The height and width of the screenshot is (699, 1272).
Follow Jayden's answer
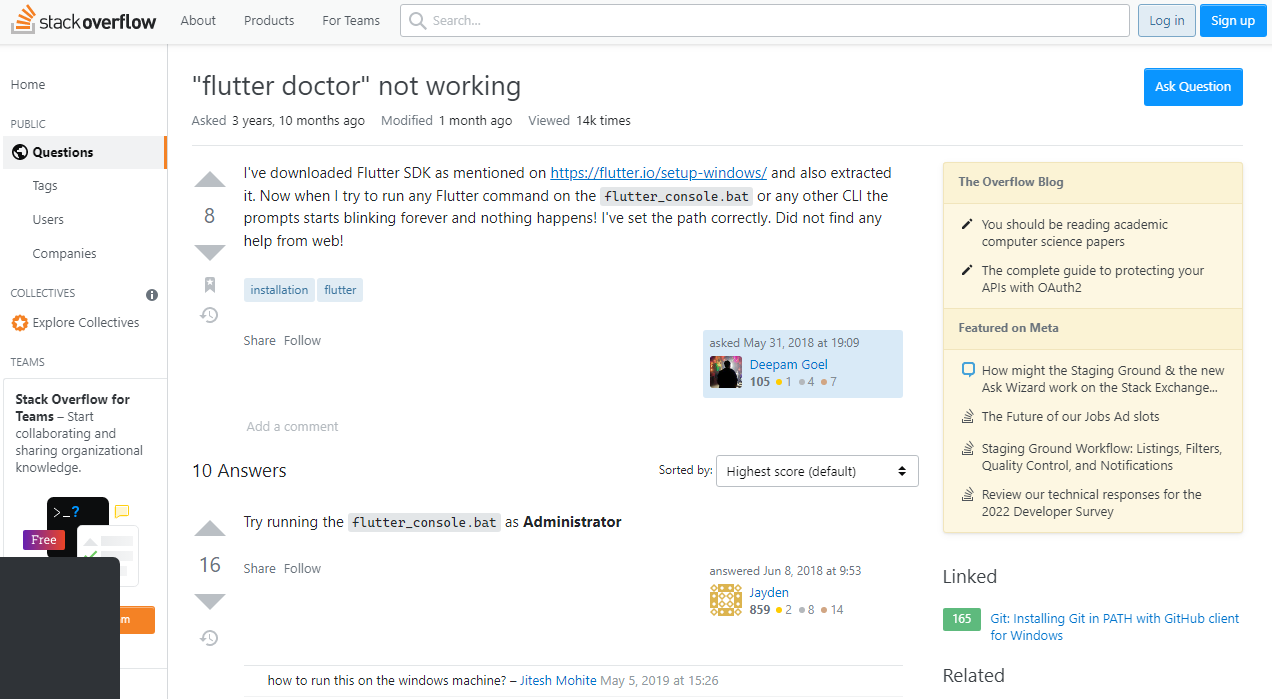coord(302,569)
